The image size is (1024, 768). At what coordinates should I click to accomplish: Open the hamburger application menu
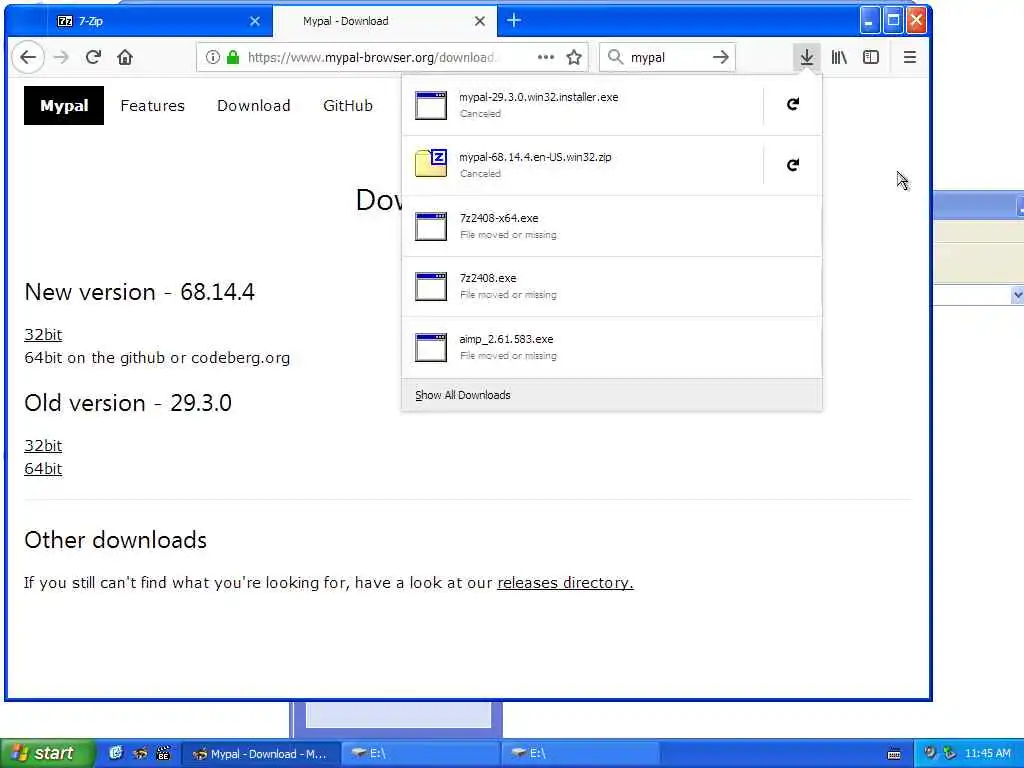(x=909, y=57)
